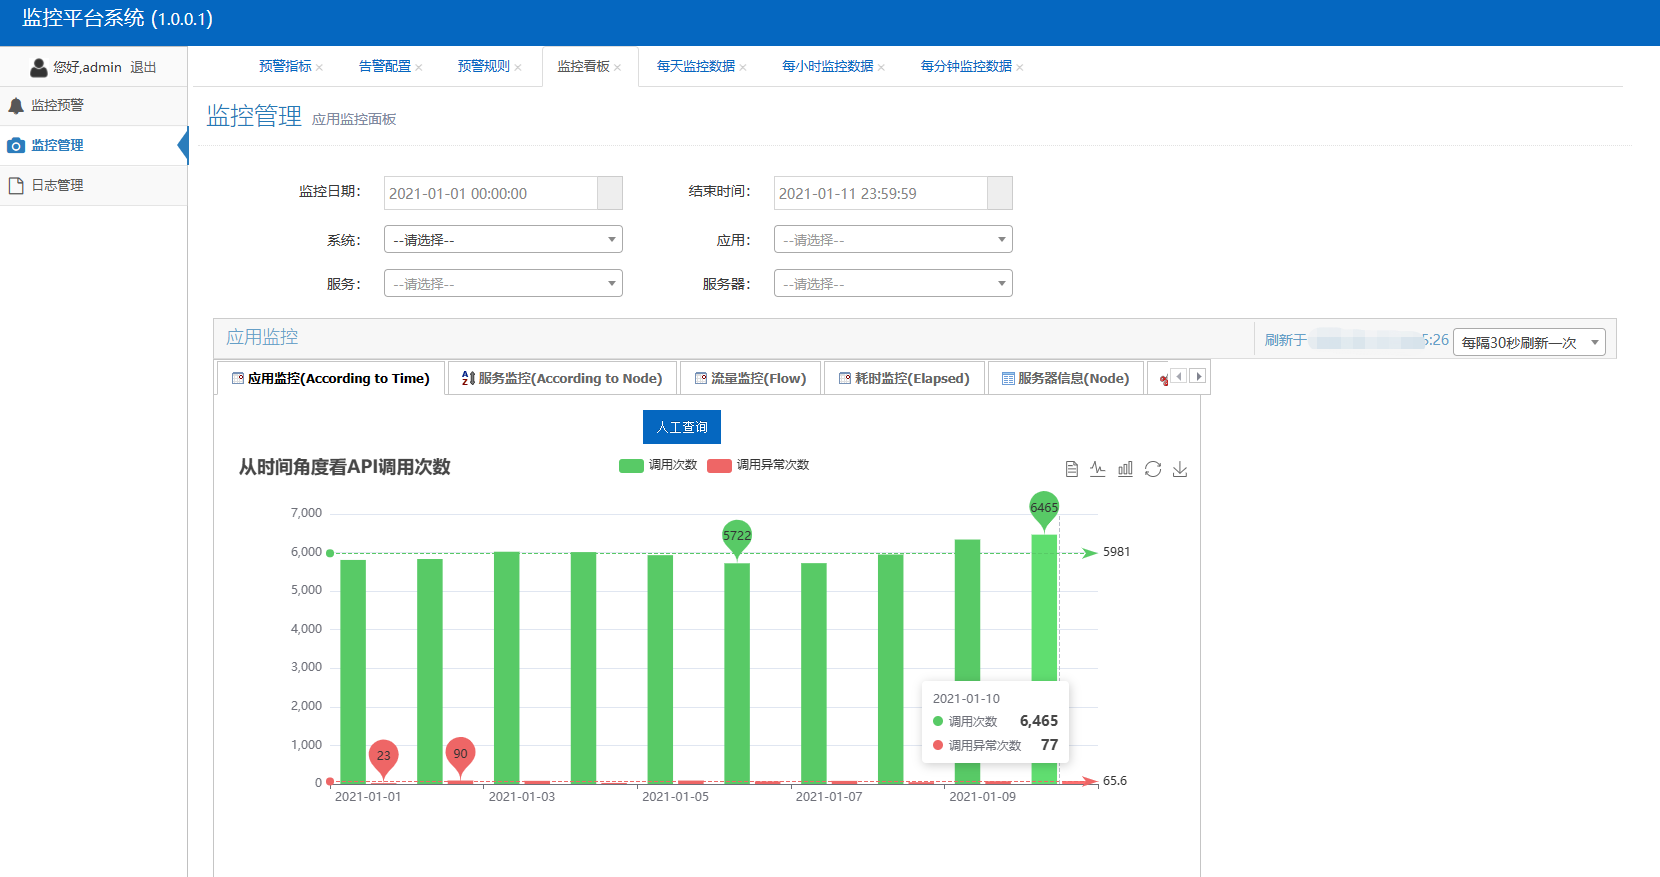1660x877 pixels.
Task: Click the red 23 marker pin
Action: (x=384, y=758)
